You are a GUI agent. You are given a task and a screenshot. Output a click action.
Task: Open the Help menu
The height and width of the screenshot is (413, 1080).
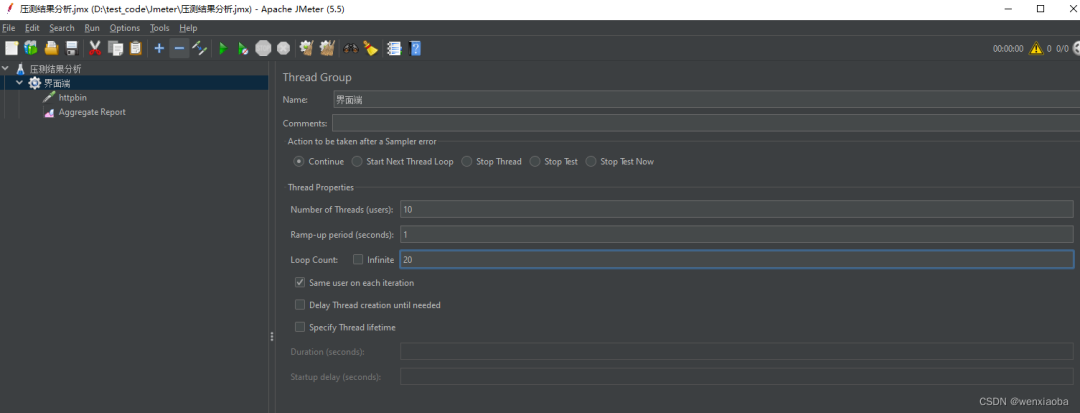[188, 28]
